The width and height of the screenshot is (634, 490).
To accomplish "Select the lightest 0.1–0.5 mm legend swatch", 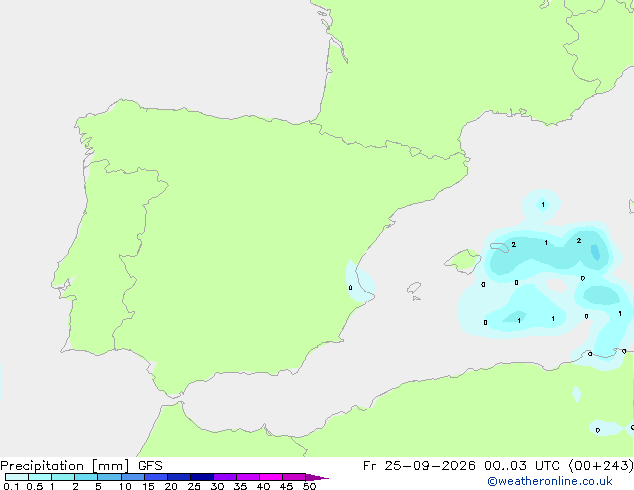I will (17, 477).
